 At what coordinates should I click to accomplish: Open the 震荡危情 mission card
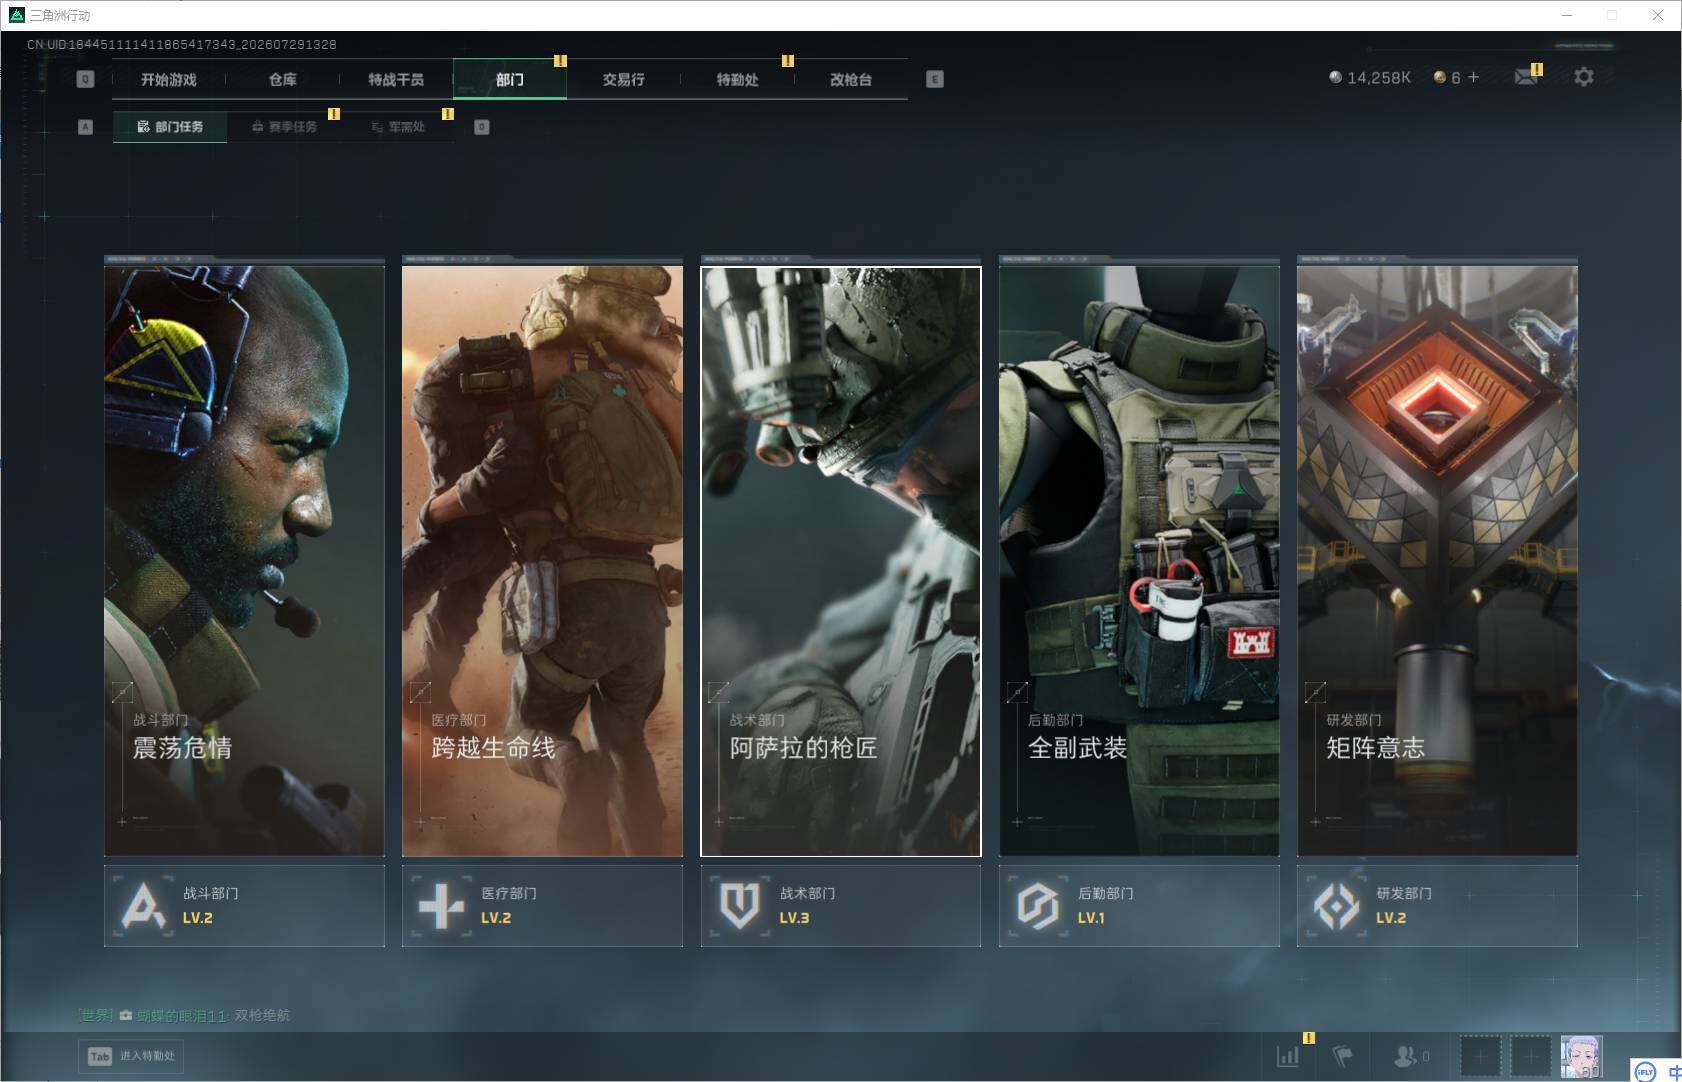(x=244, y=560)
